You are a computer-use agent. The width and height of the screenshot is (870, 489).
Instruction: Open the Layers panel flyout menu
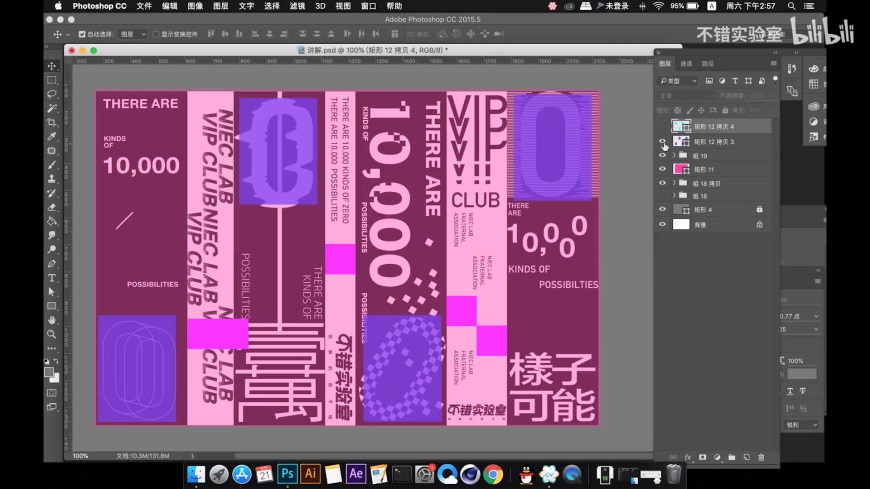(773, 63)
